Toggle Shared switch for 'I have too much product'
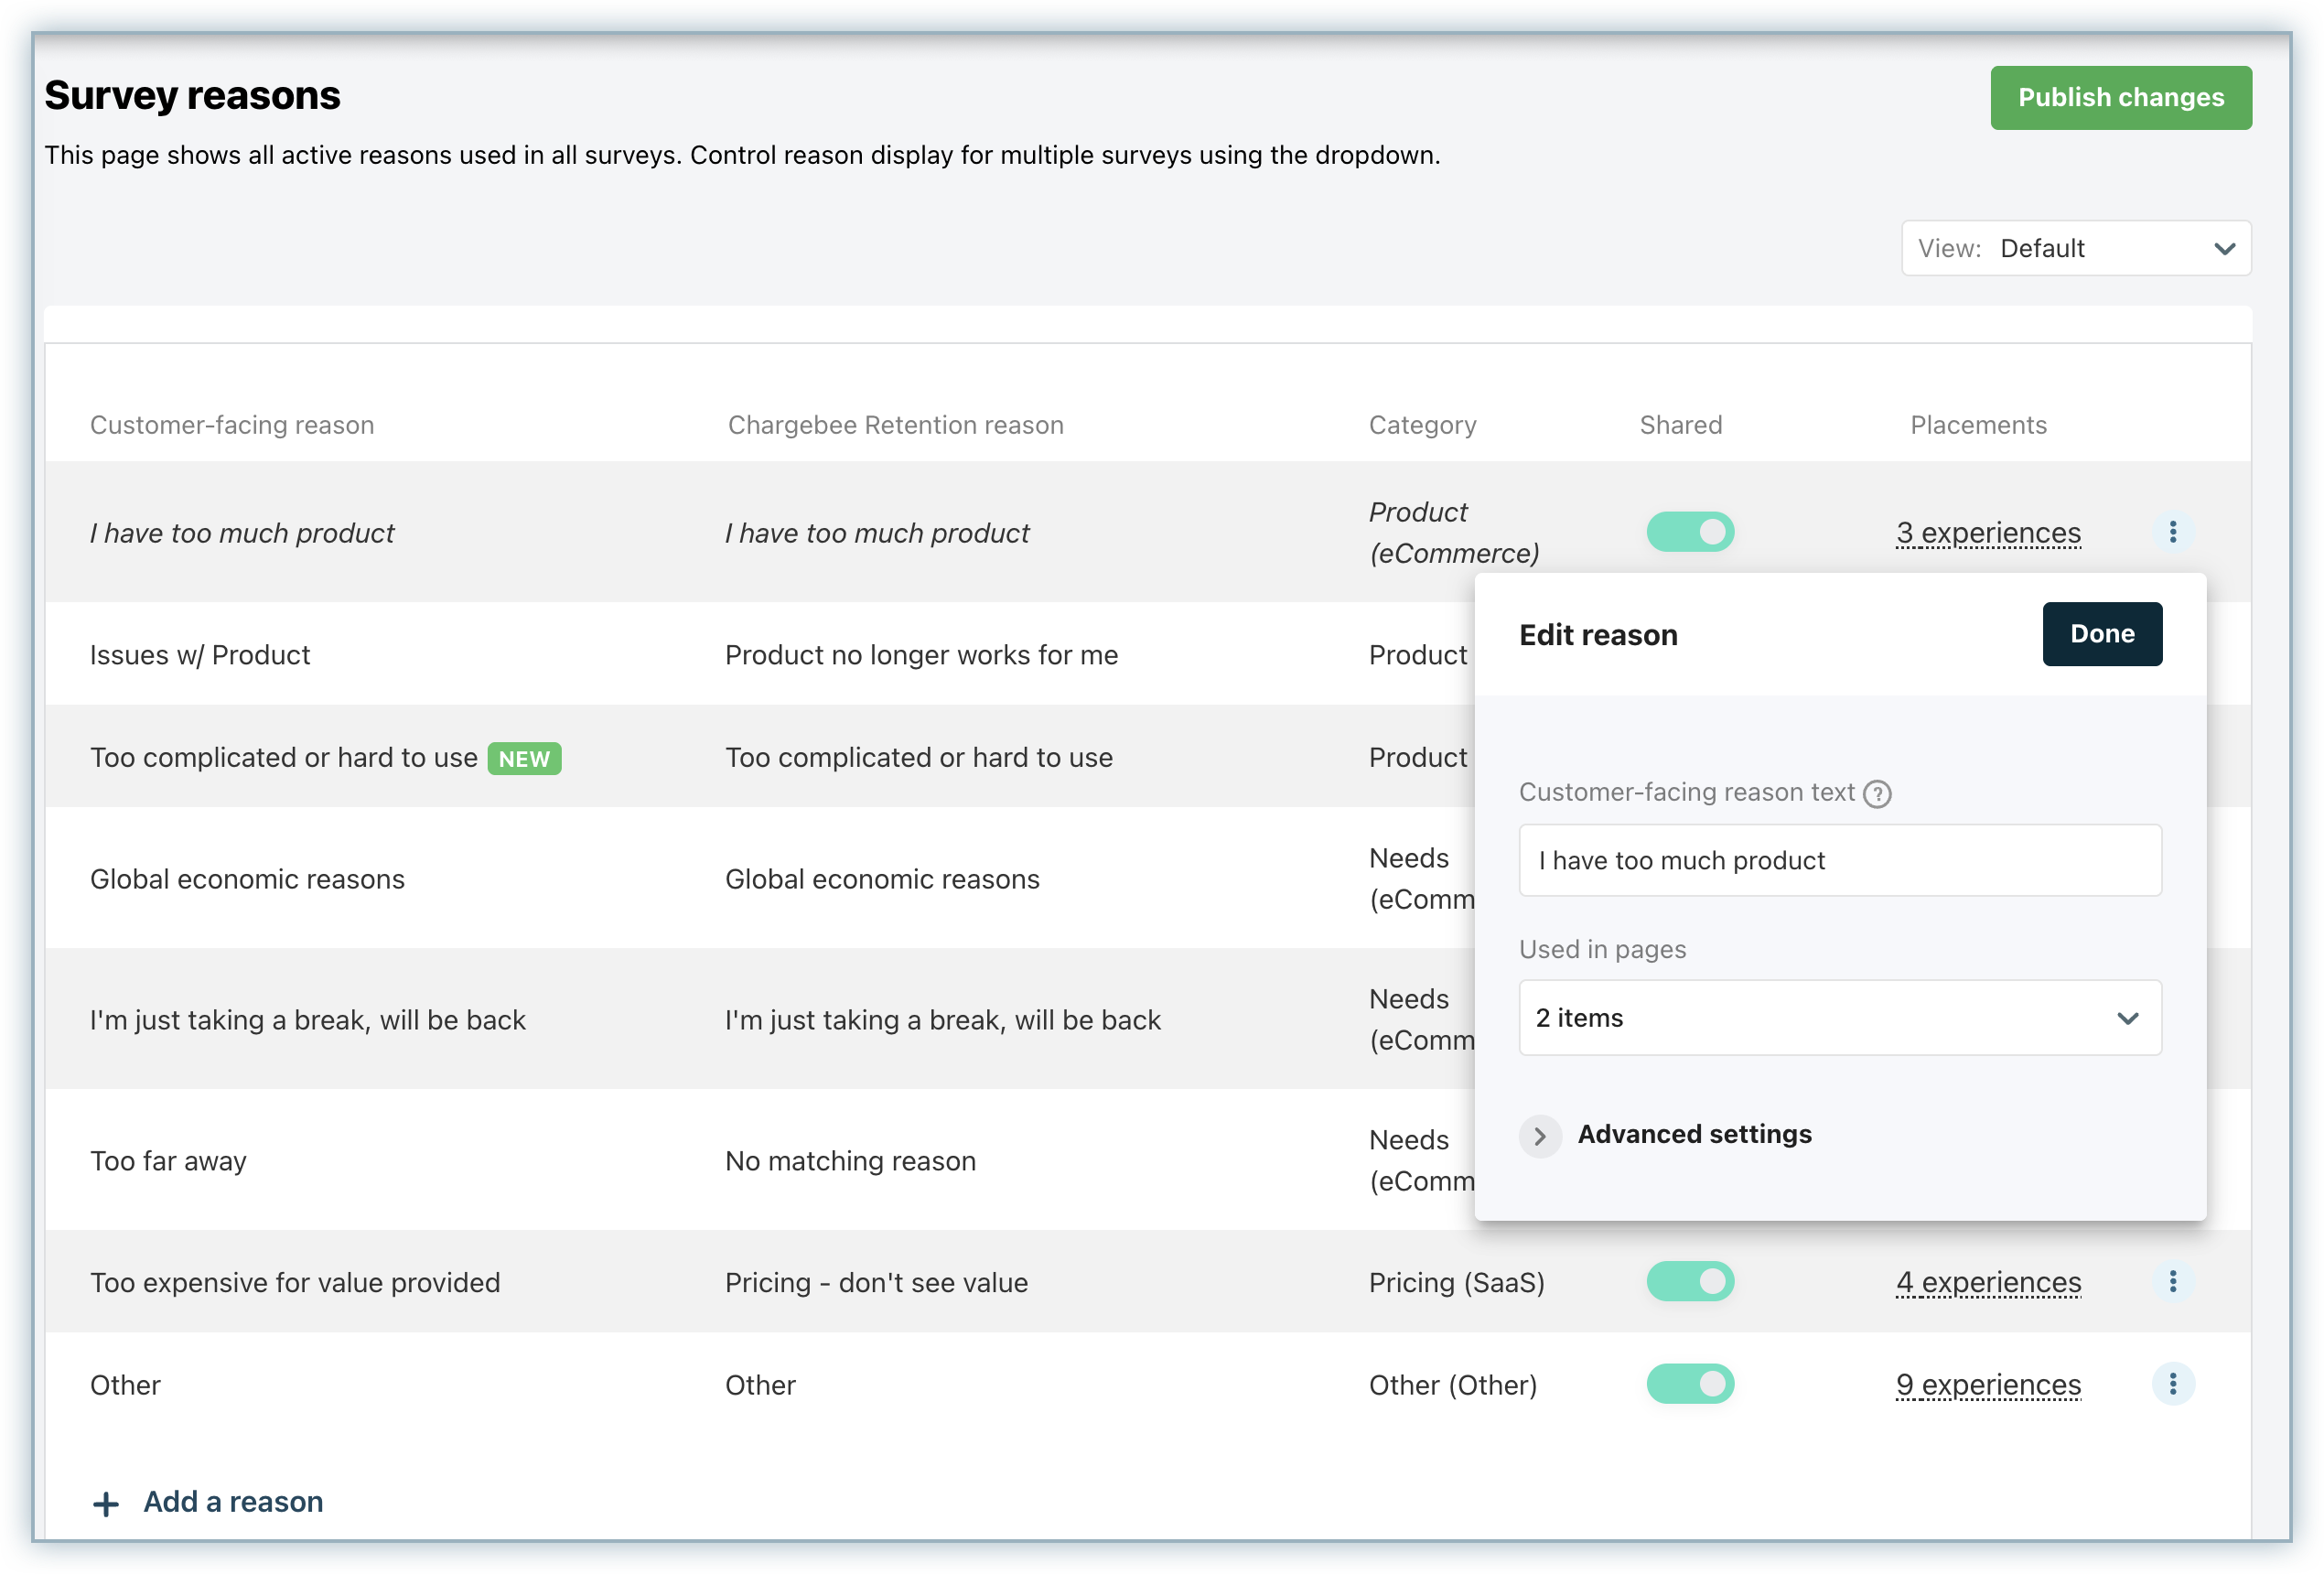Image resolution: width=2324 pixels, height=1574 pixels. click(1690, 532)
